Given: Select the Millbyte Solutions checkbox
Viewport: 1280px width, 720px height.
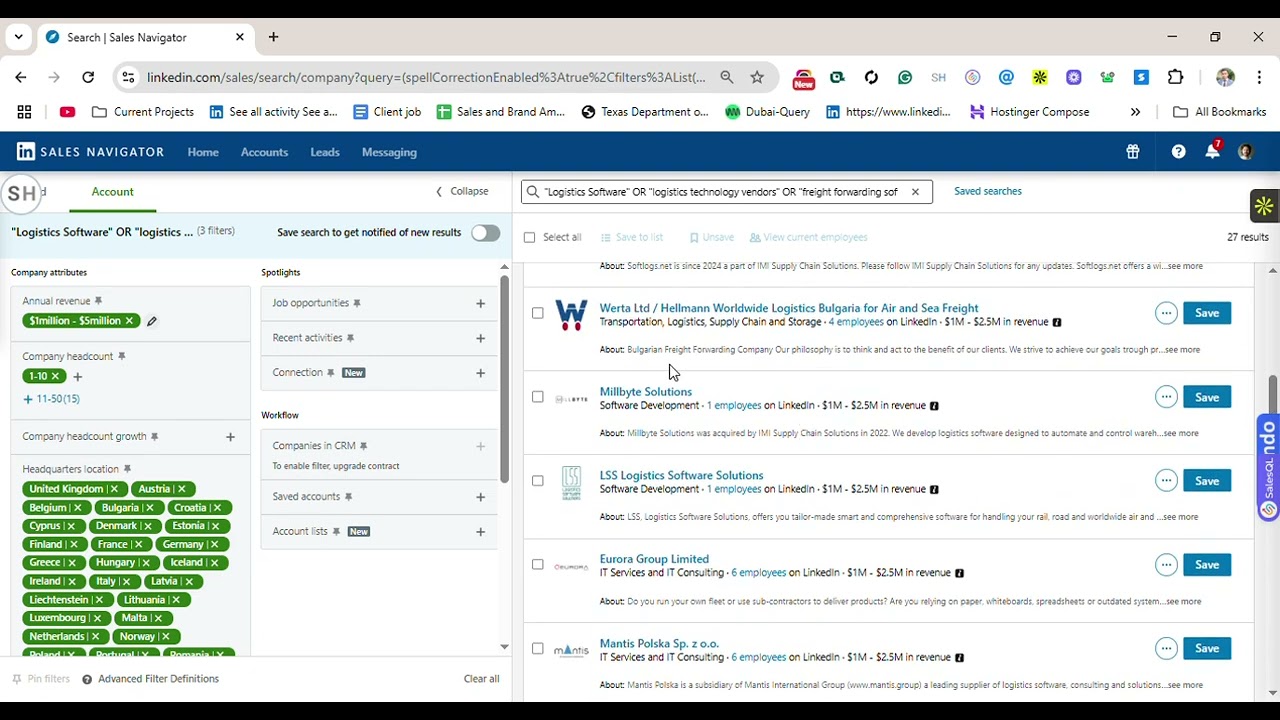Looking at the screenshot, I should (538, 397).
